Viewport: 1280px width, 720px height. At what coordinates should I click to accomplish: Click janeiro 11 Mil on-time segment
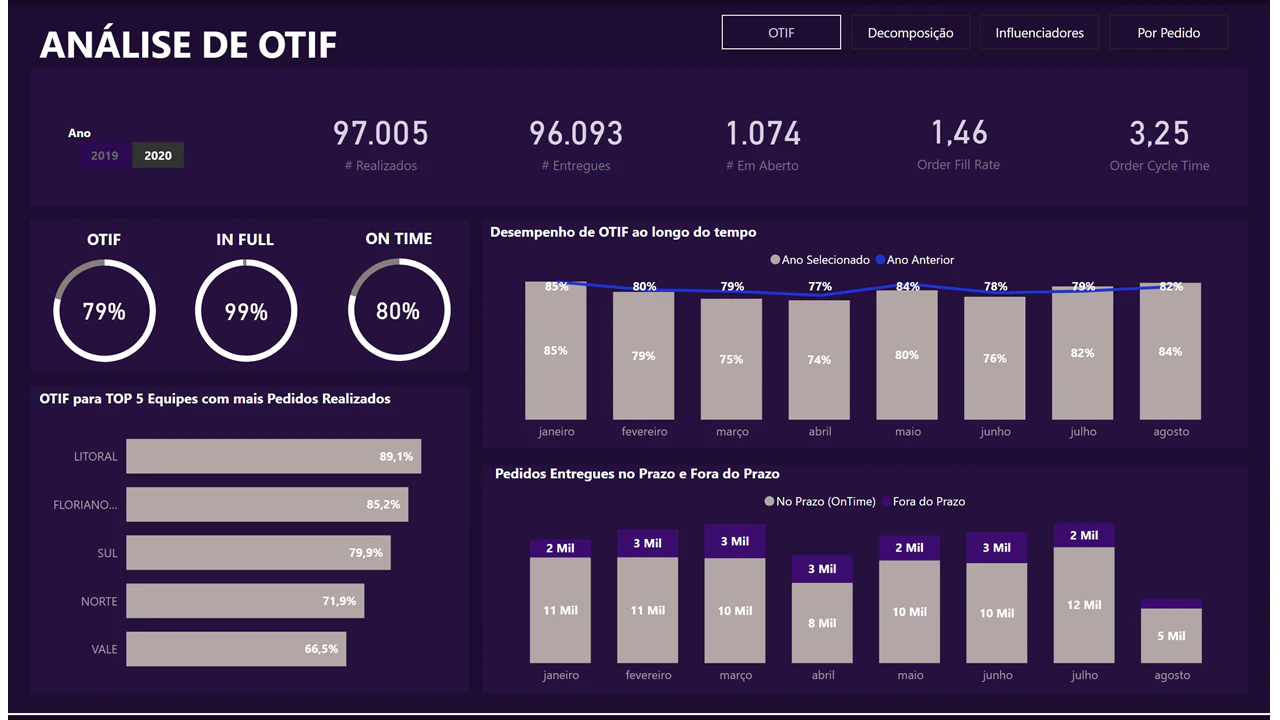pyautogui.click(x=561, y=610)
